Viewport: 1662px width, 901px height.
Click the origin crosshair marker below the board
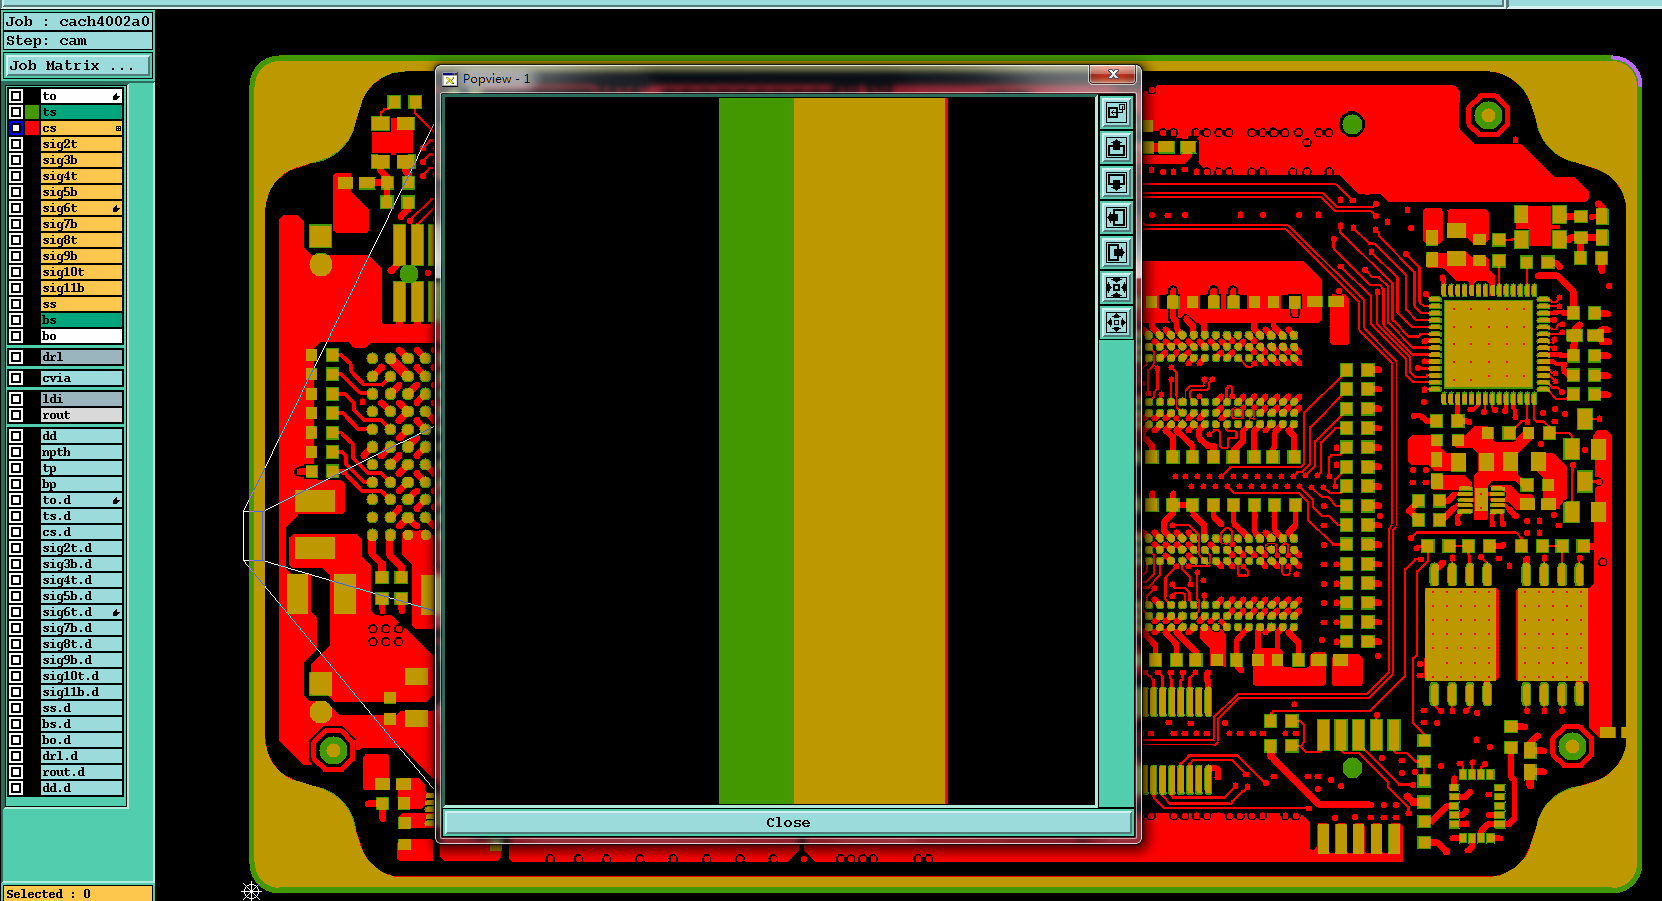[251, 890]
